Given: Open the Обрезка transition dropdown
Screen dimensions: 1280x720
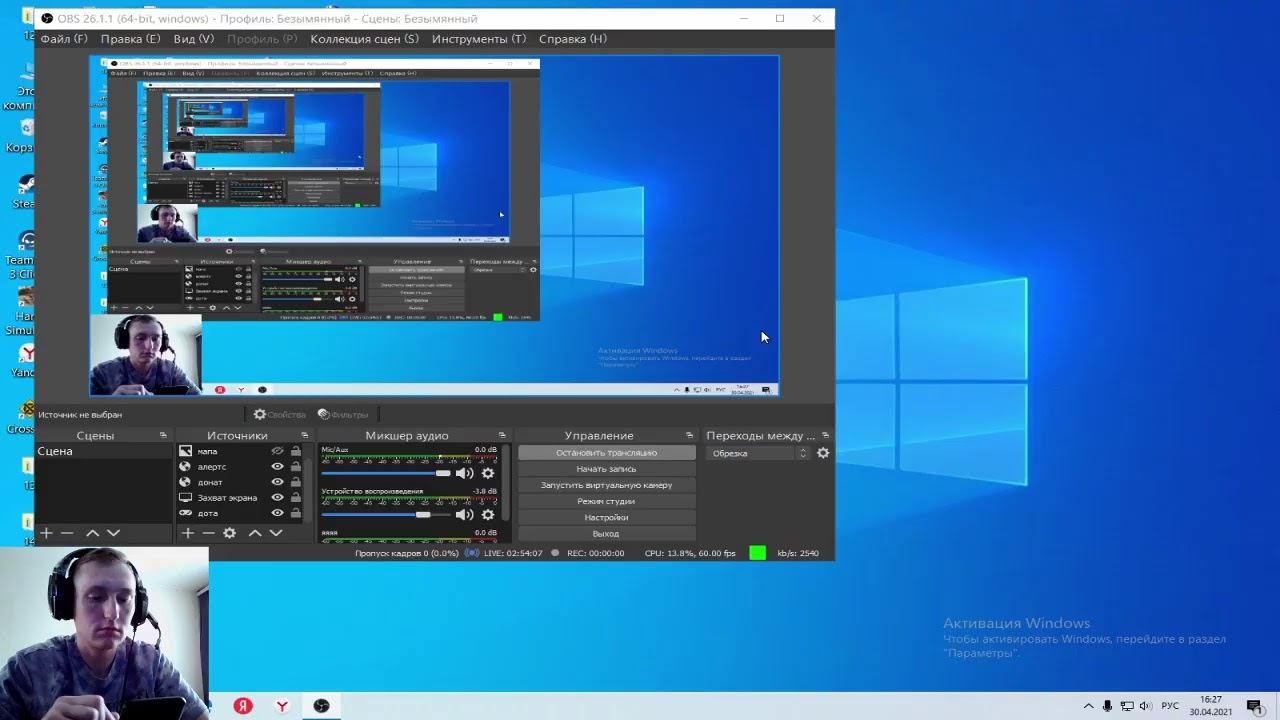Looking at the screenshot, I should [x=758, y=453].
